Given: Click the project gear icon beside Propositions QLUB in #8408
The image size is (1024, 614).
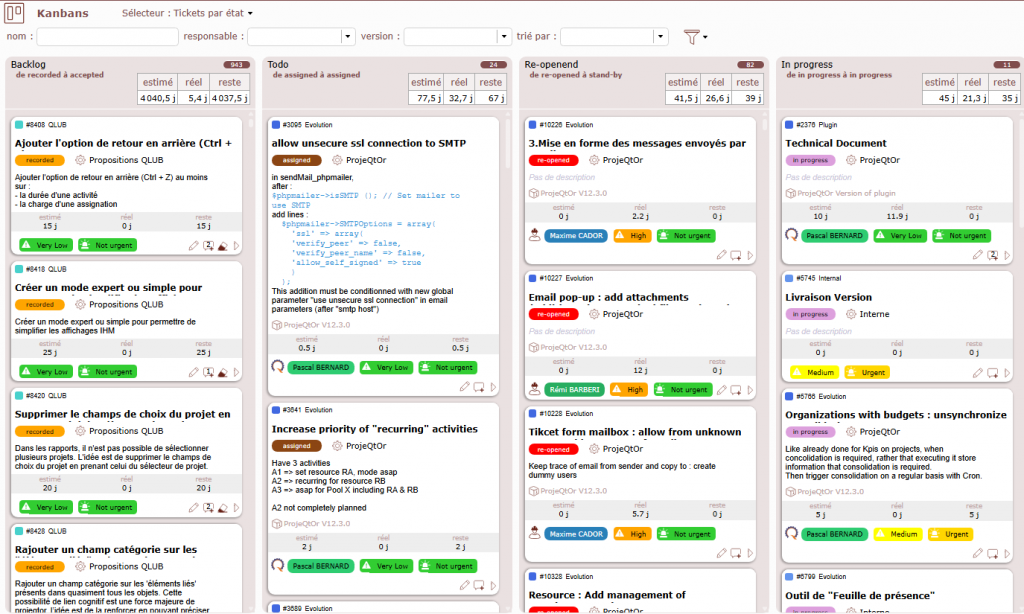Looking at the screenshot, I should click(79, 160).
